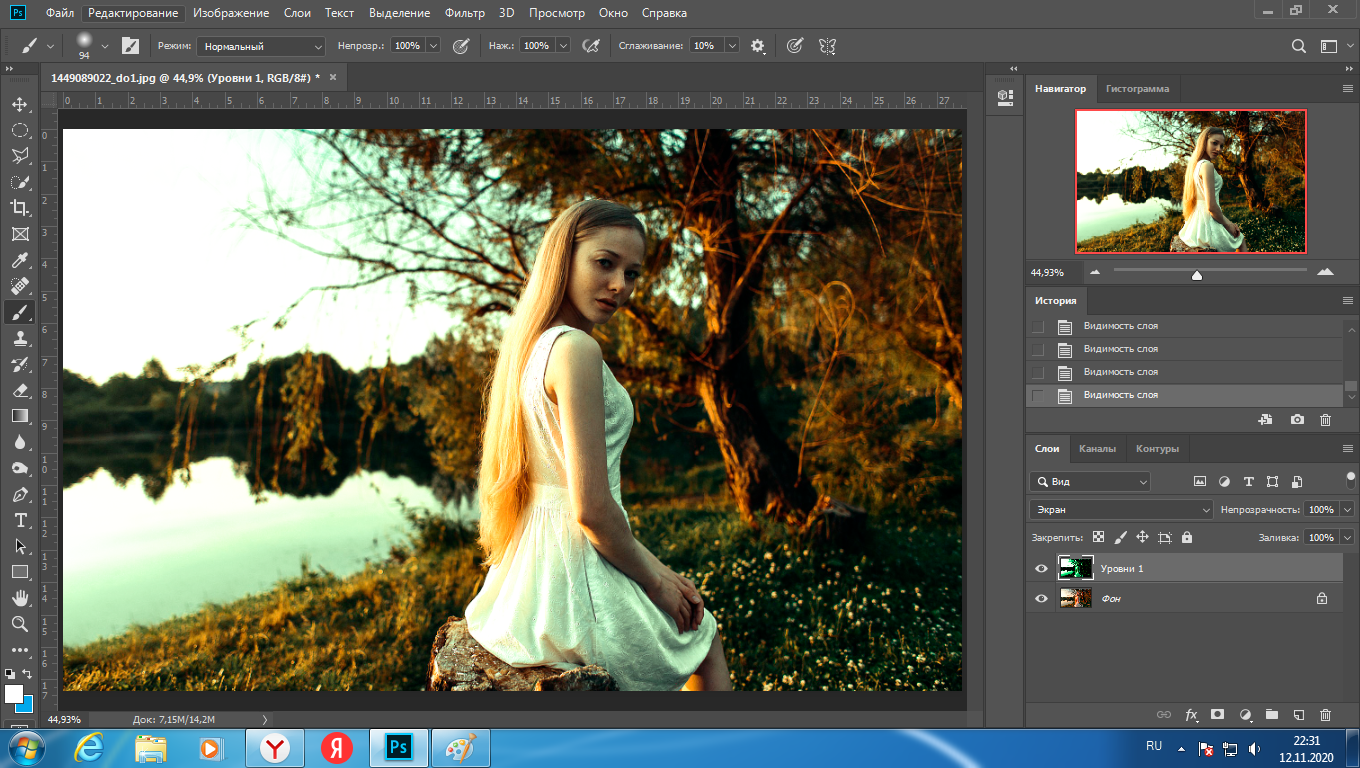Open the Фильтр menu

pos(465,13)
